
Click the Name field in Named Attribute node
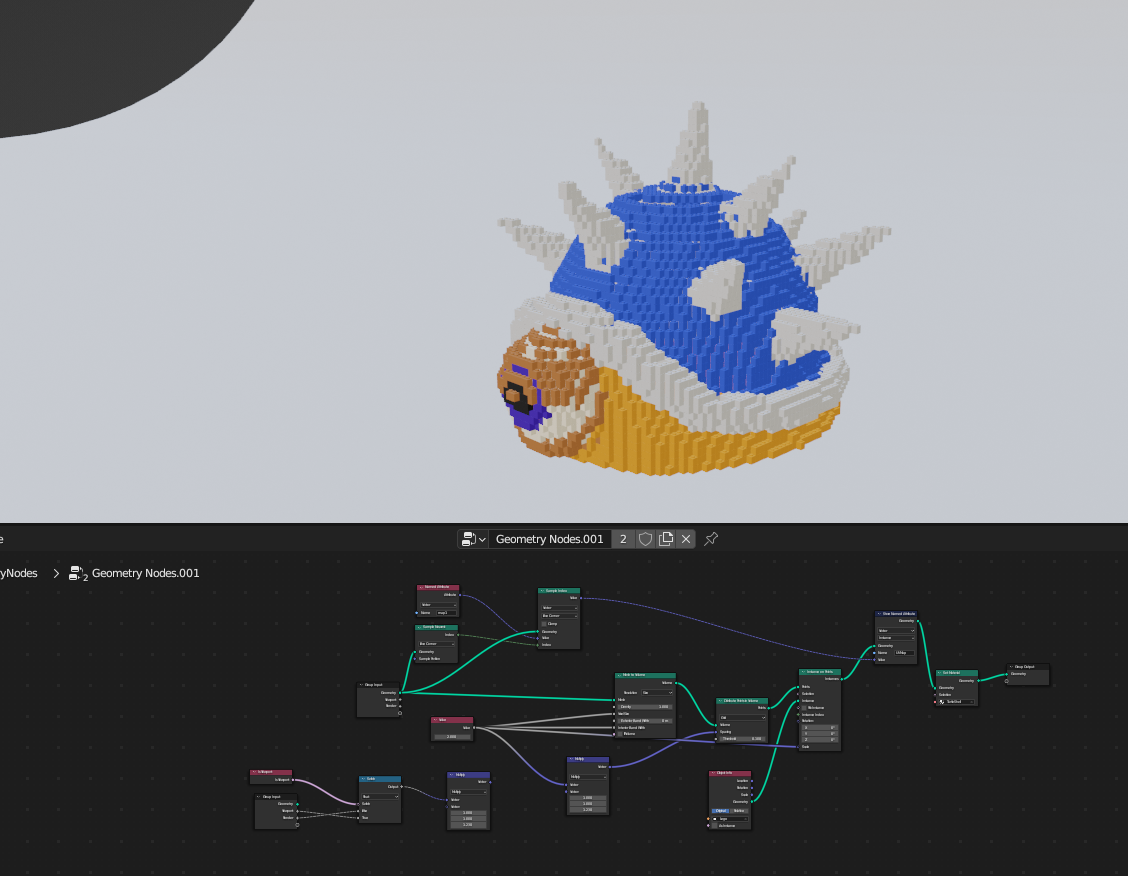(447, 613)
